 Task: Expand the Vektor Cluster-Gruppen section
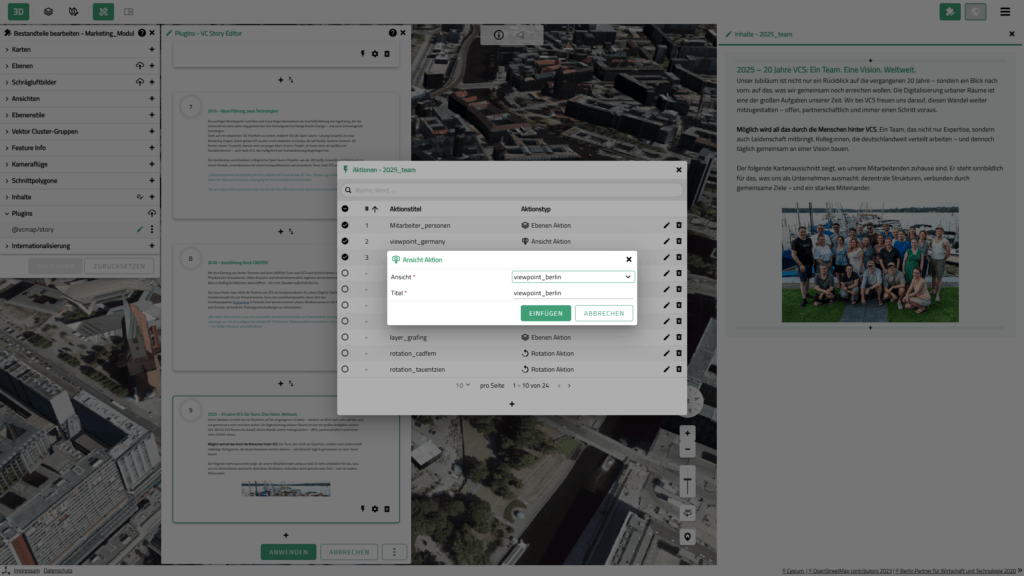click(7, 131)
